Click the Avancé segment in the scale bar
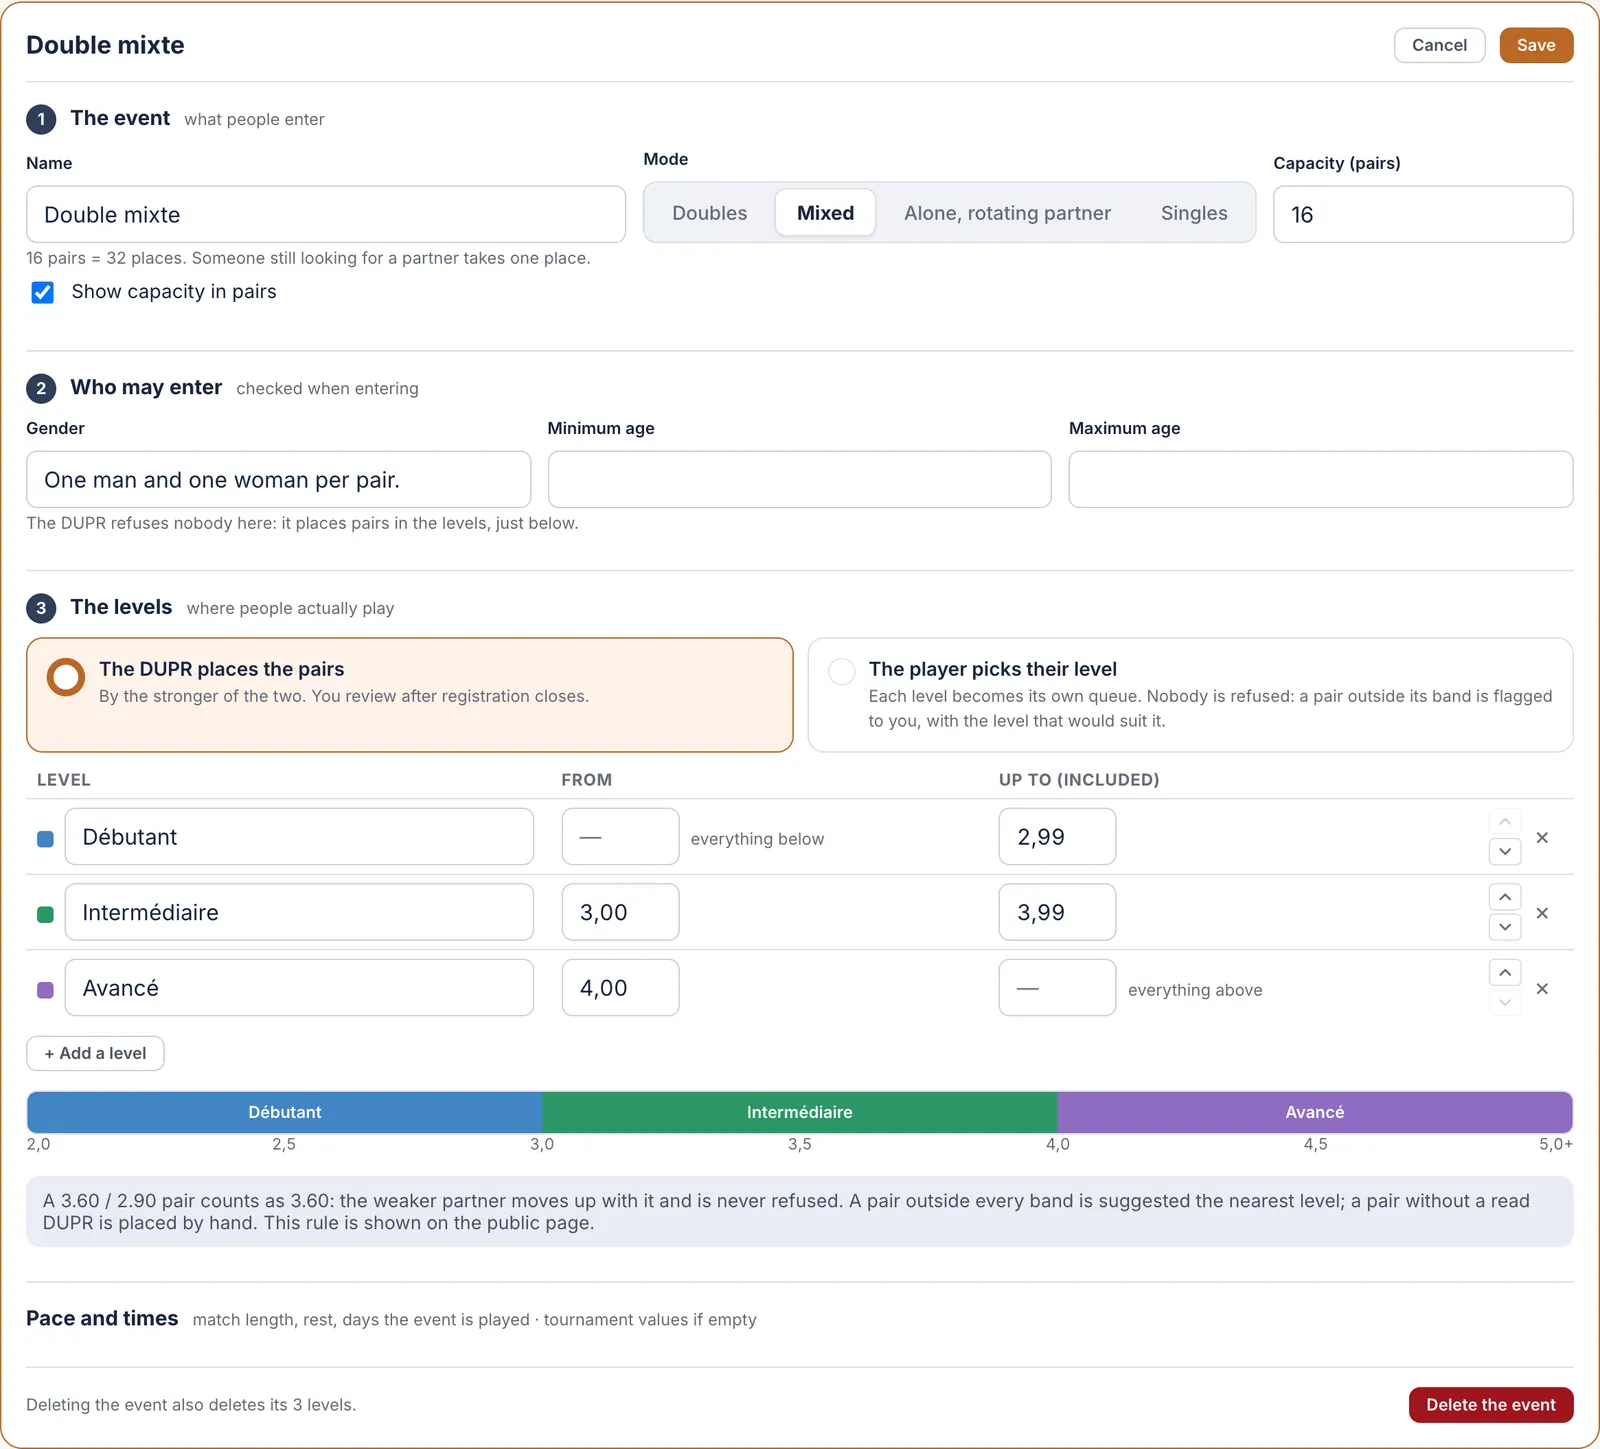The width and height of the screenshot is (1600, 1449). click(x=1315, y=1112)
